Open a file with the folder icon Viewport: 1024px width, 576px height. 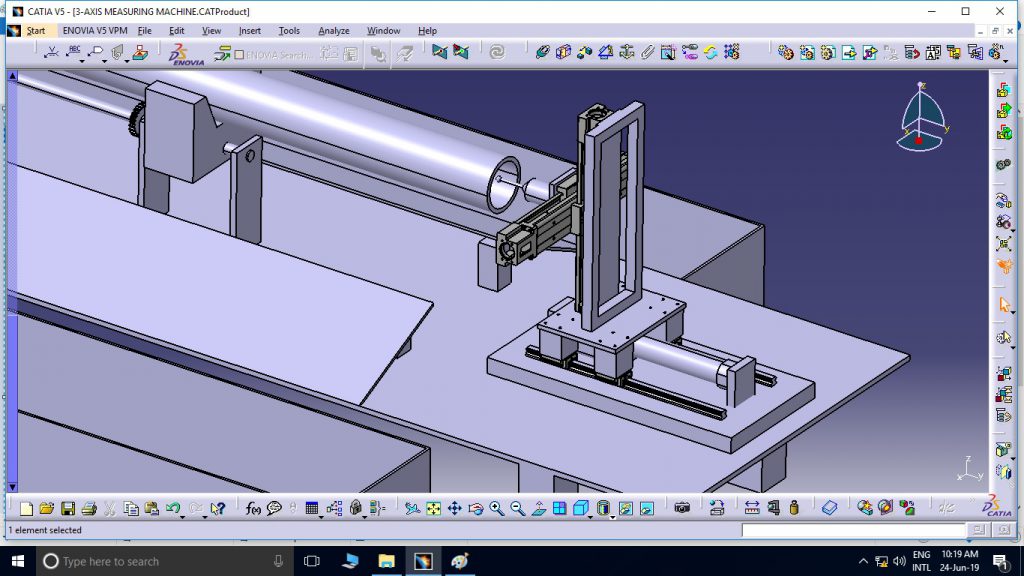(x=46, y=508)
